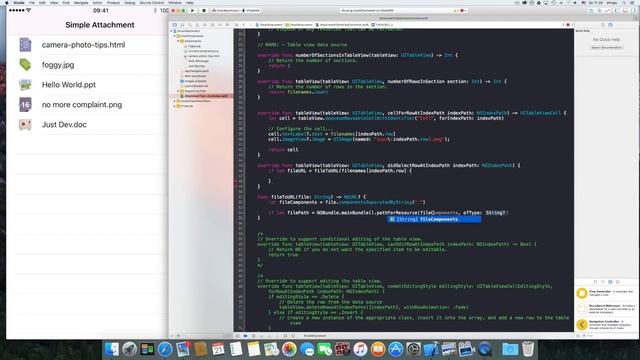This screenshot has height=360, width=640.
Task: Switch to the Standard editor mode
Action: point(591,11)
